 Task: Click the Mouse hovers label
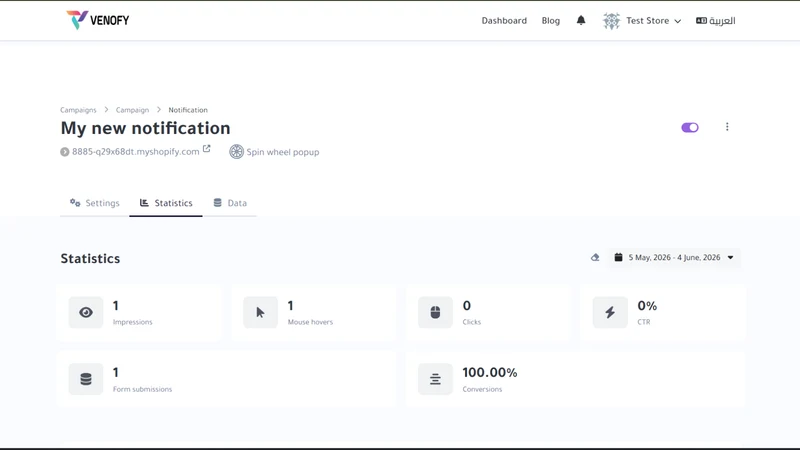click(310, 322)
